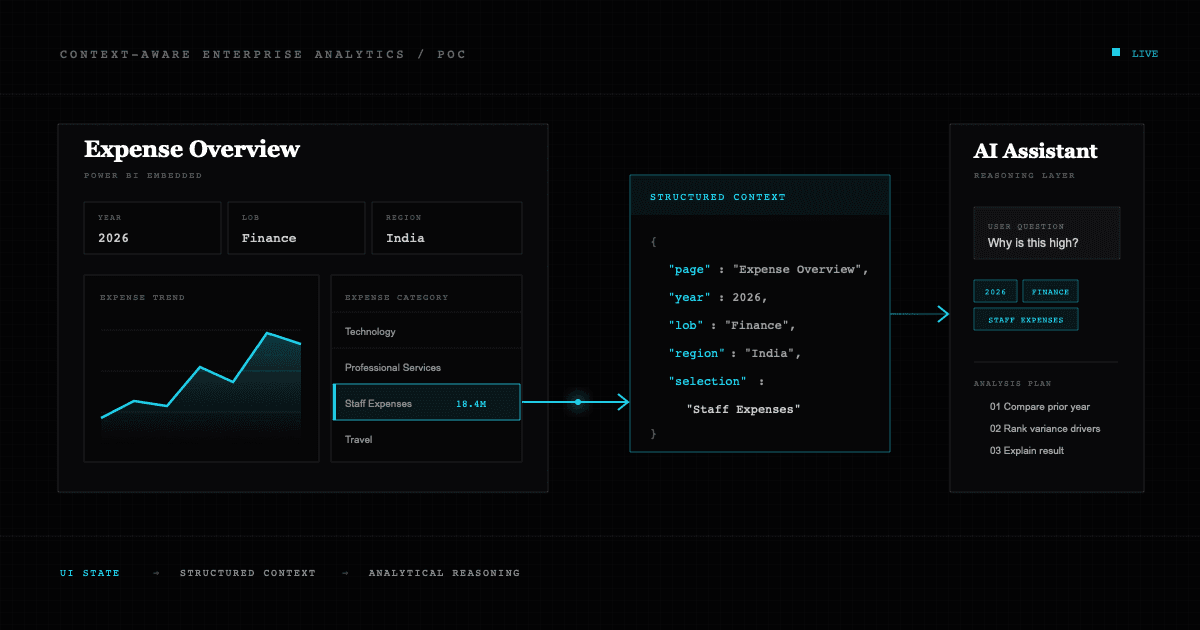Viewport: 1200px width, 630px height.
Task: Select the UI STATE footer step
Action: (x=90, y=573)
